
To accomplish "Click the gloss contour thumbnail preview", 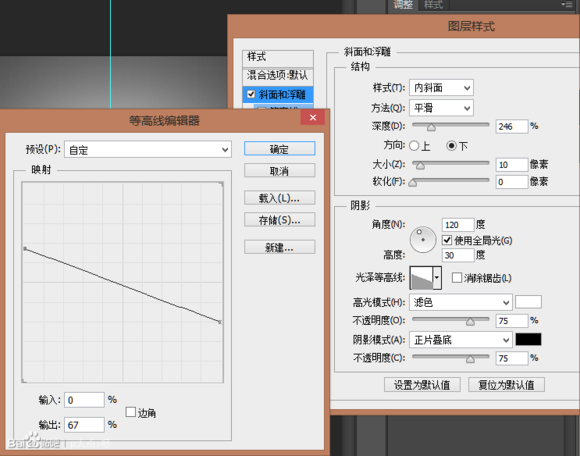I will (x=421, y=278).
